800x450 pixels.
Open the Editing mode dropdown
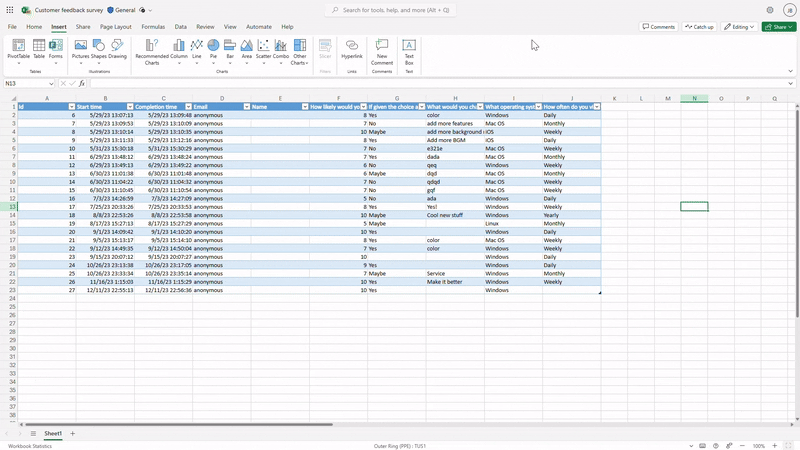coord(739,27)
